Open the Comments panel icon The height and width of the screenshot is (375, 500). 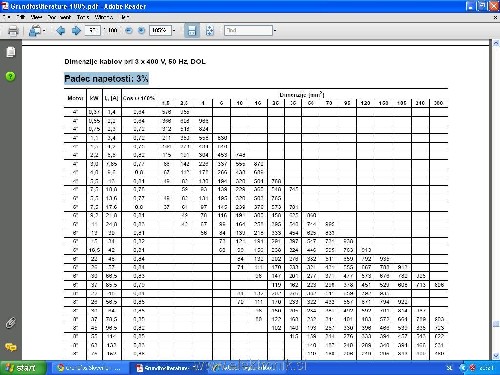(11, 347)
